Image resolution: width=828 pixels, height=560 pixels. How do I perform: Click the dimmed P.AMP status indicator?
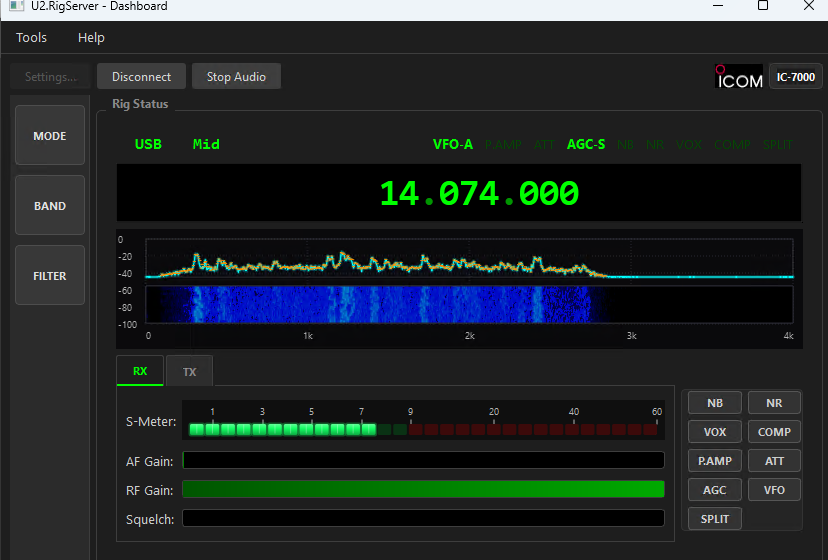[x=503, y=144]
